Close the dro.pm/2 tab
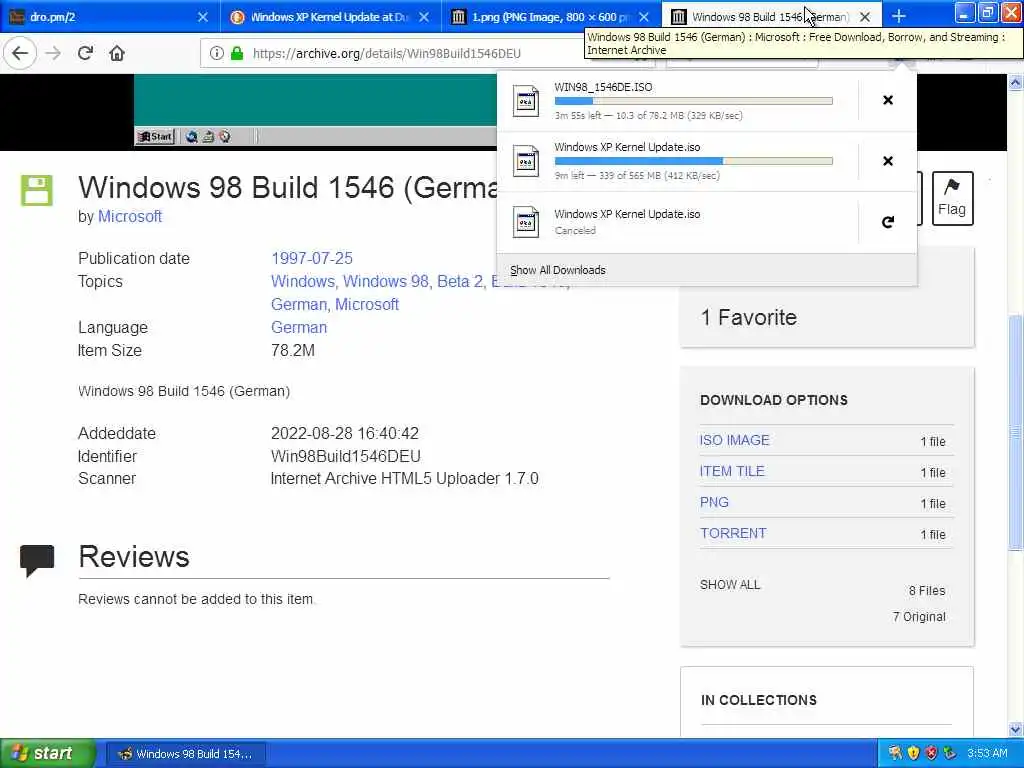Screen dimensions: 1024x768 (203, 17)
